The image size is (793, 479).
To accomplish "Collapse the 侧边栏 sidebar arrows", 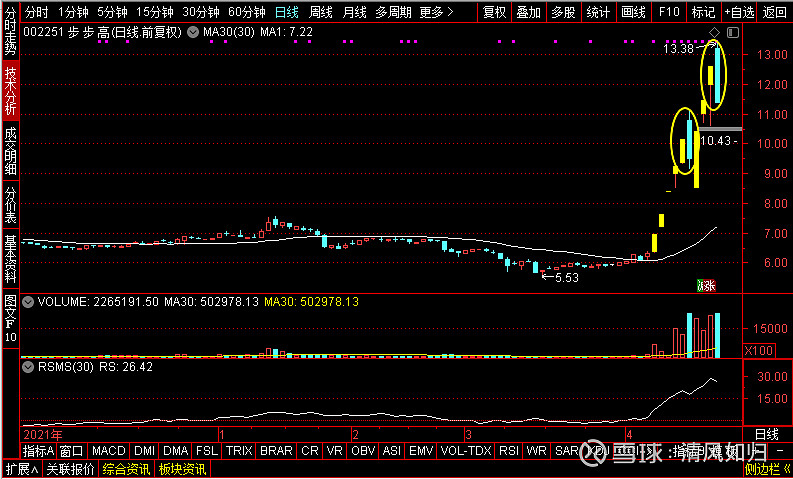I will pyautogui.click(x=768, y=468).
